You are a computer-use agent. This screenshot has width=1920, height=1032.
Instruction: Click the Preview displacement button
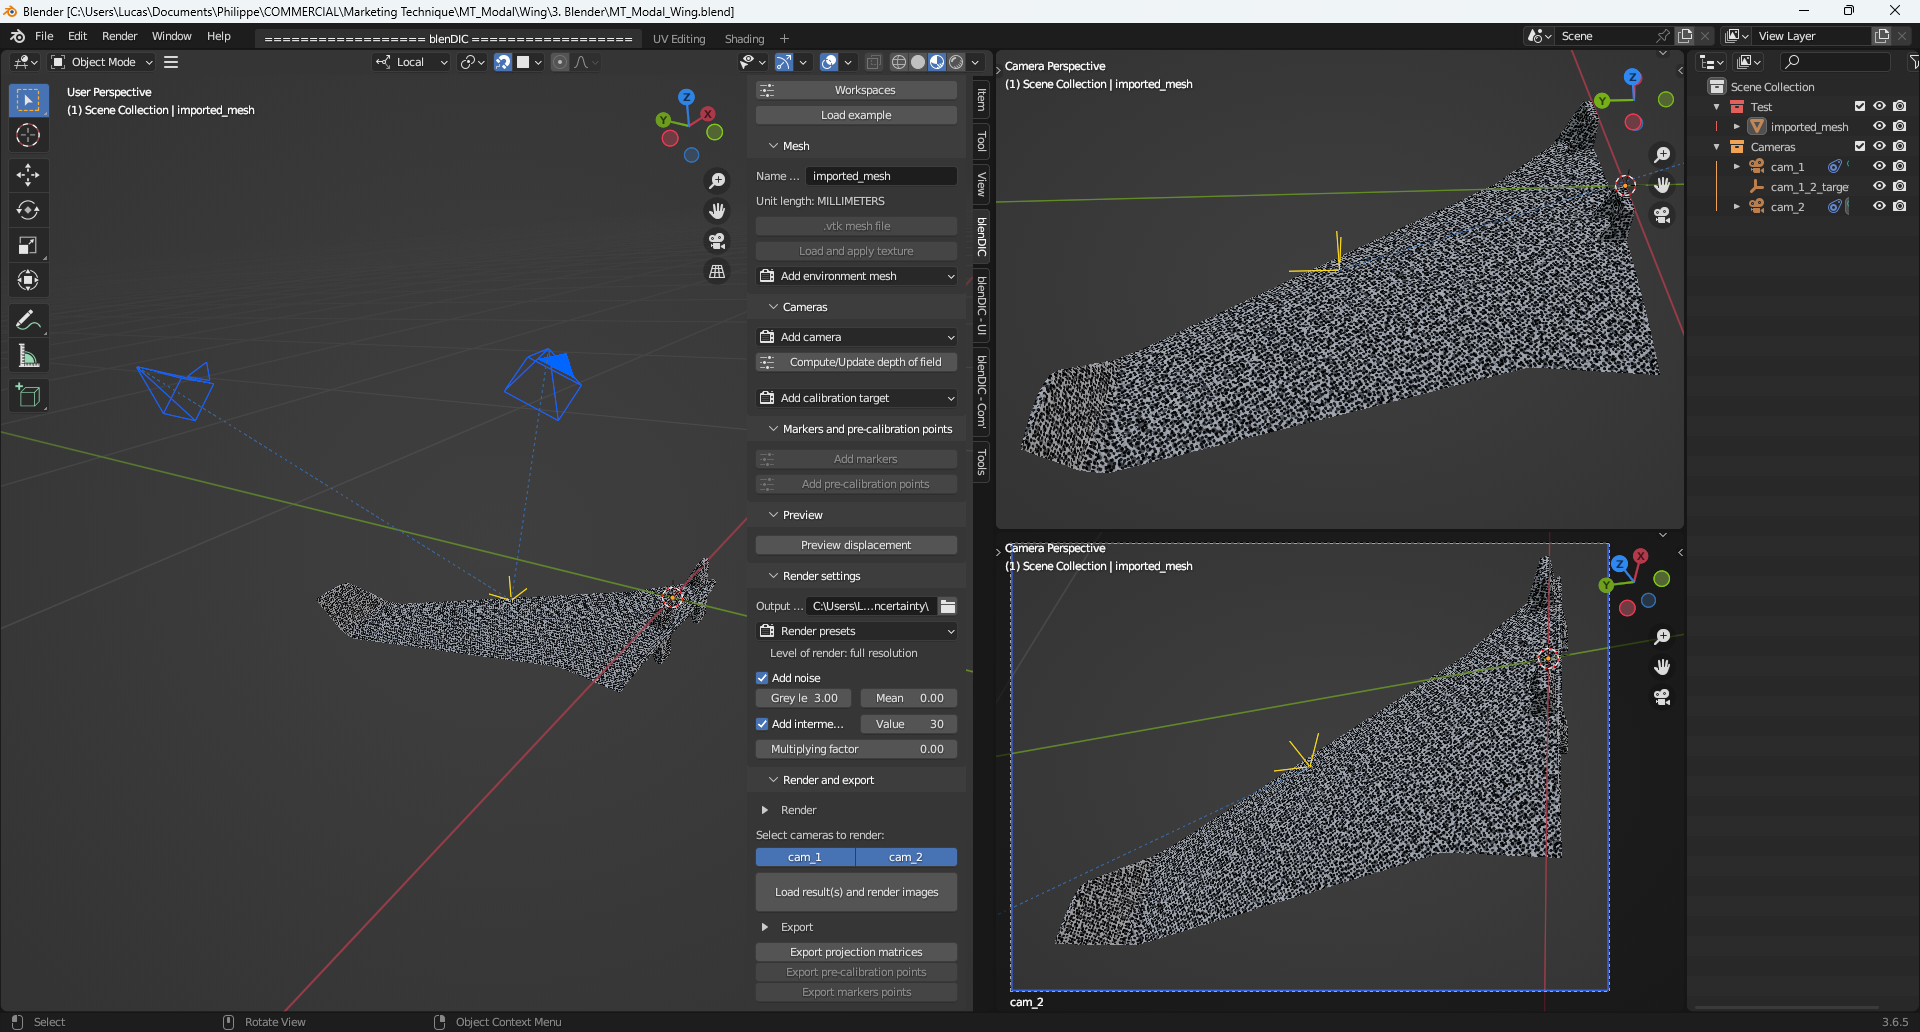coord(856,545)
